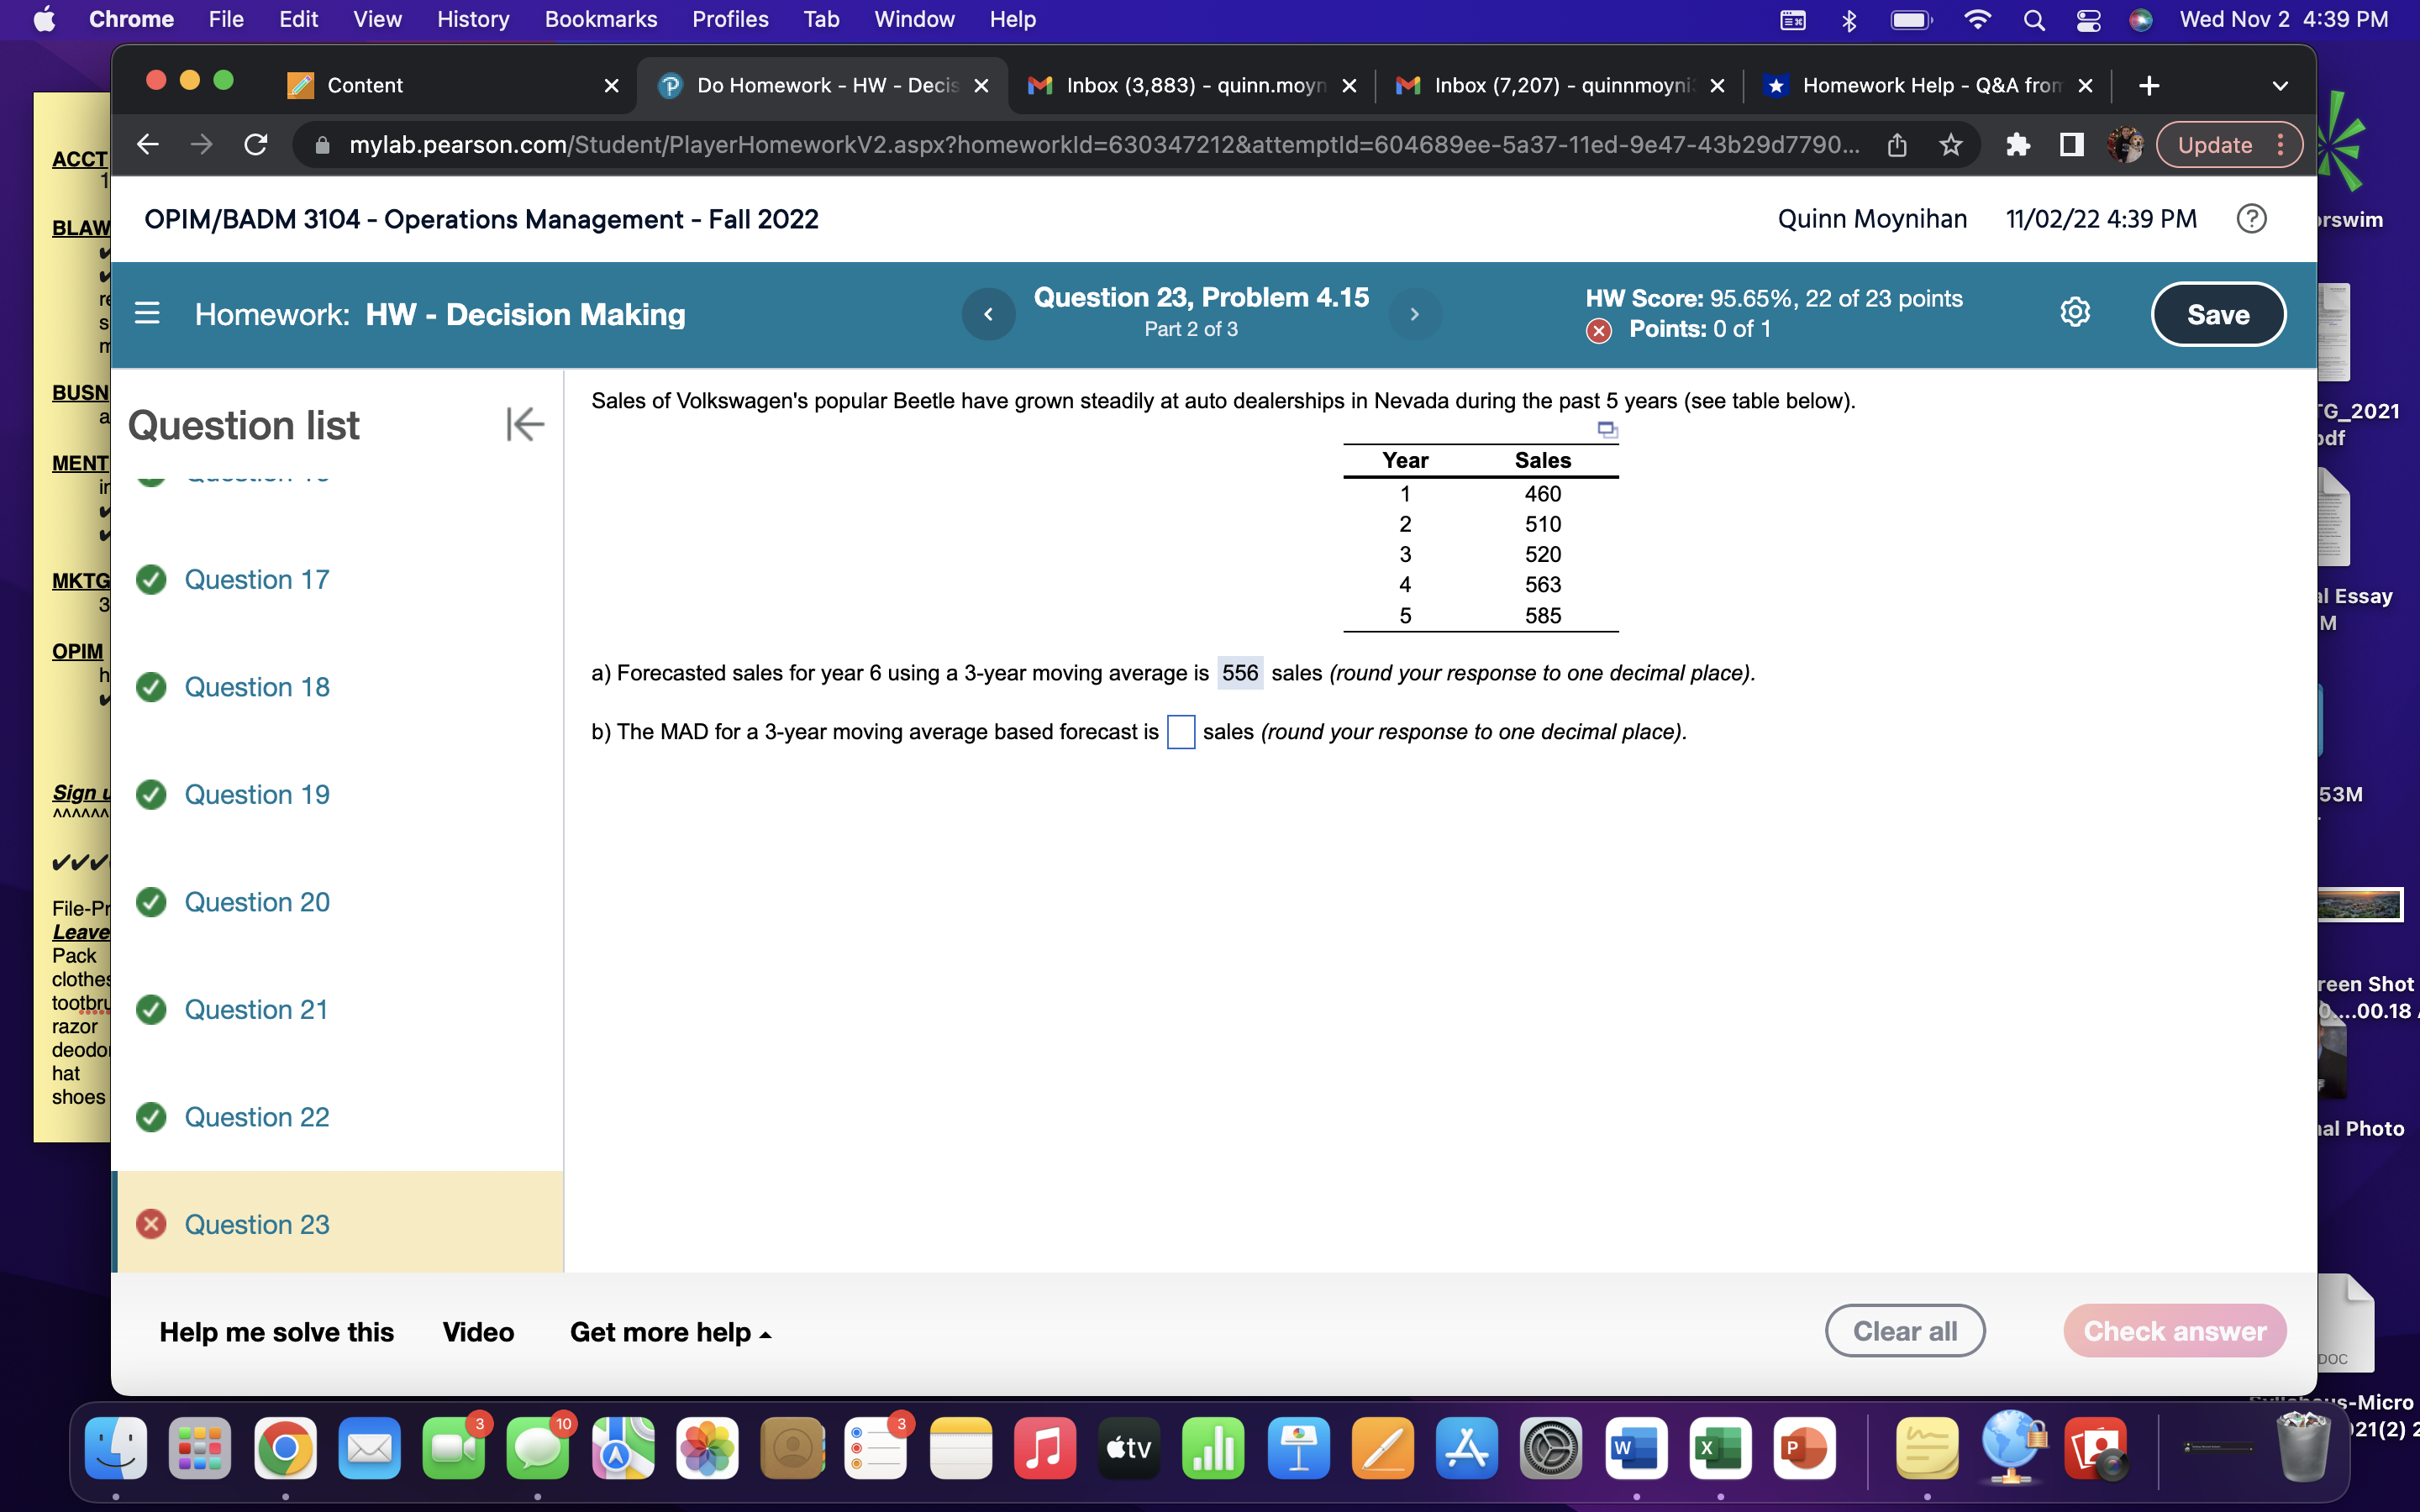The width and height of the screenshot is (2420, 1512).
Task: Click the Check answer button
Action: [2174, 1330]
